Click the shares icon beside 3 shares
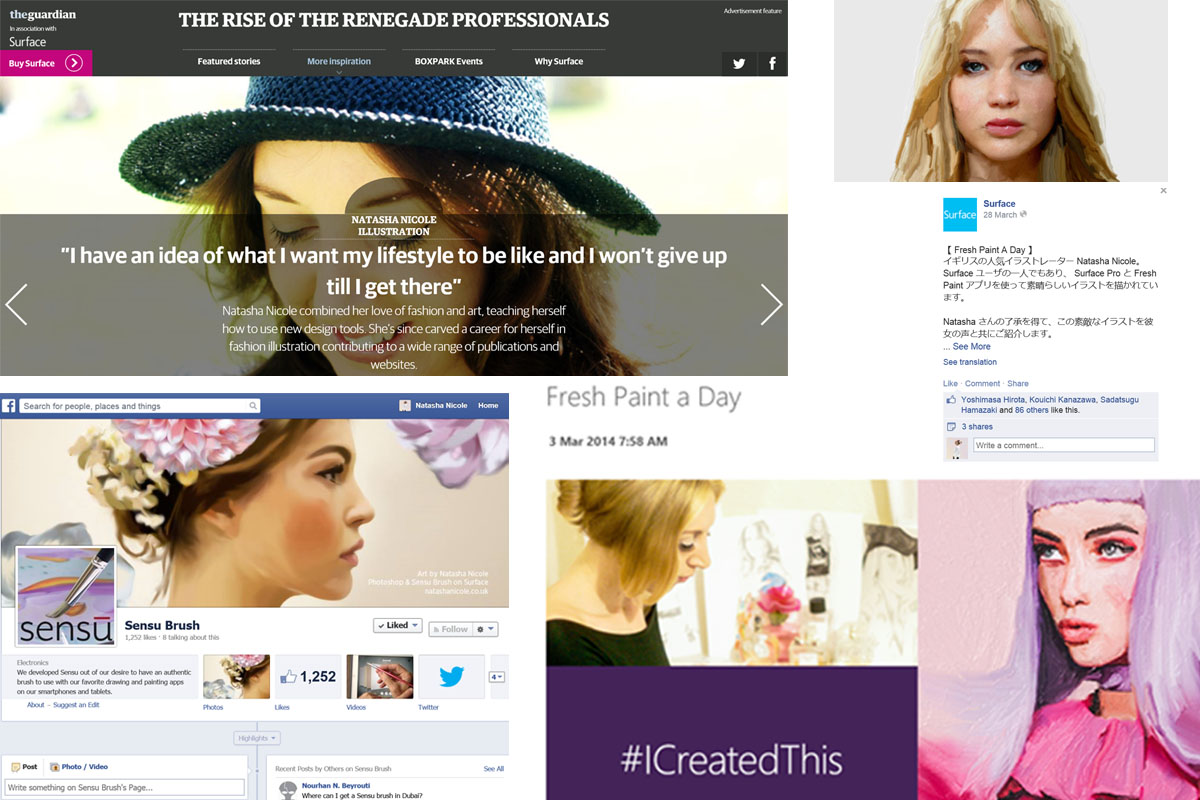This screenshot has width=1200, height=800. pos(952,427)
